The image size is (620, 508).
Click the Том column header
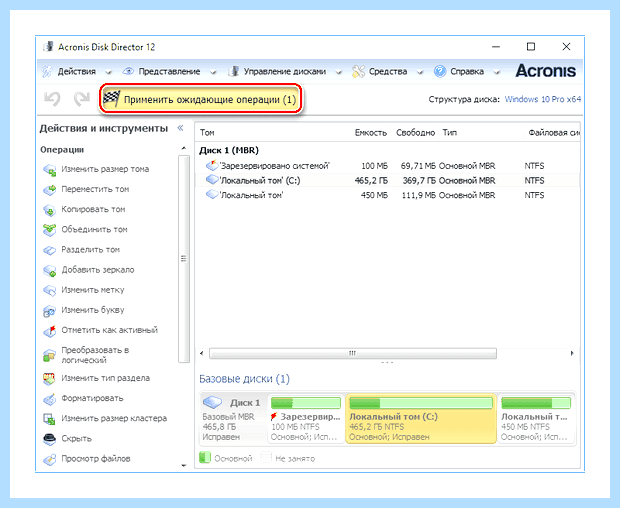pos(207,132)
